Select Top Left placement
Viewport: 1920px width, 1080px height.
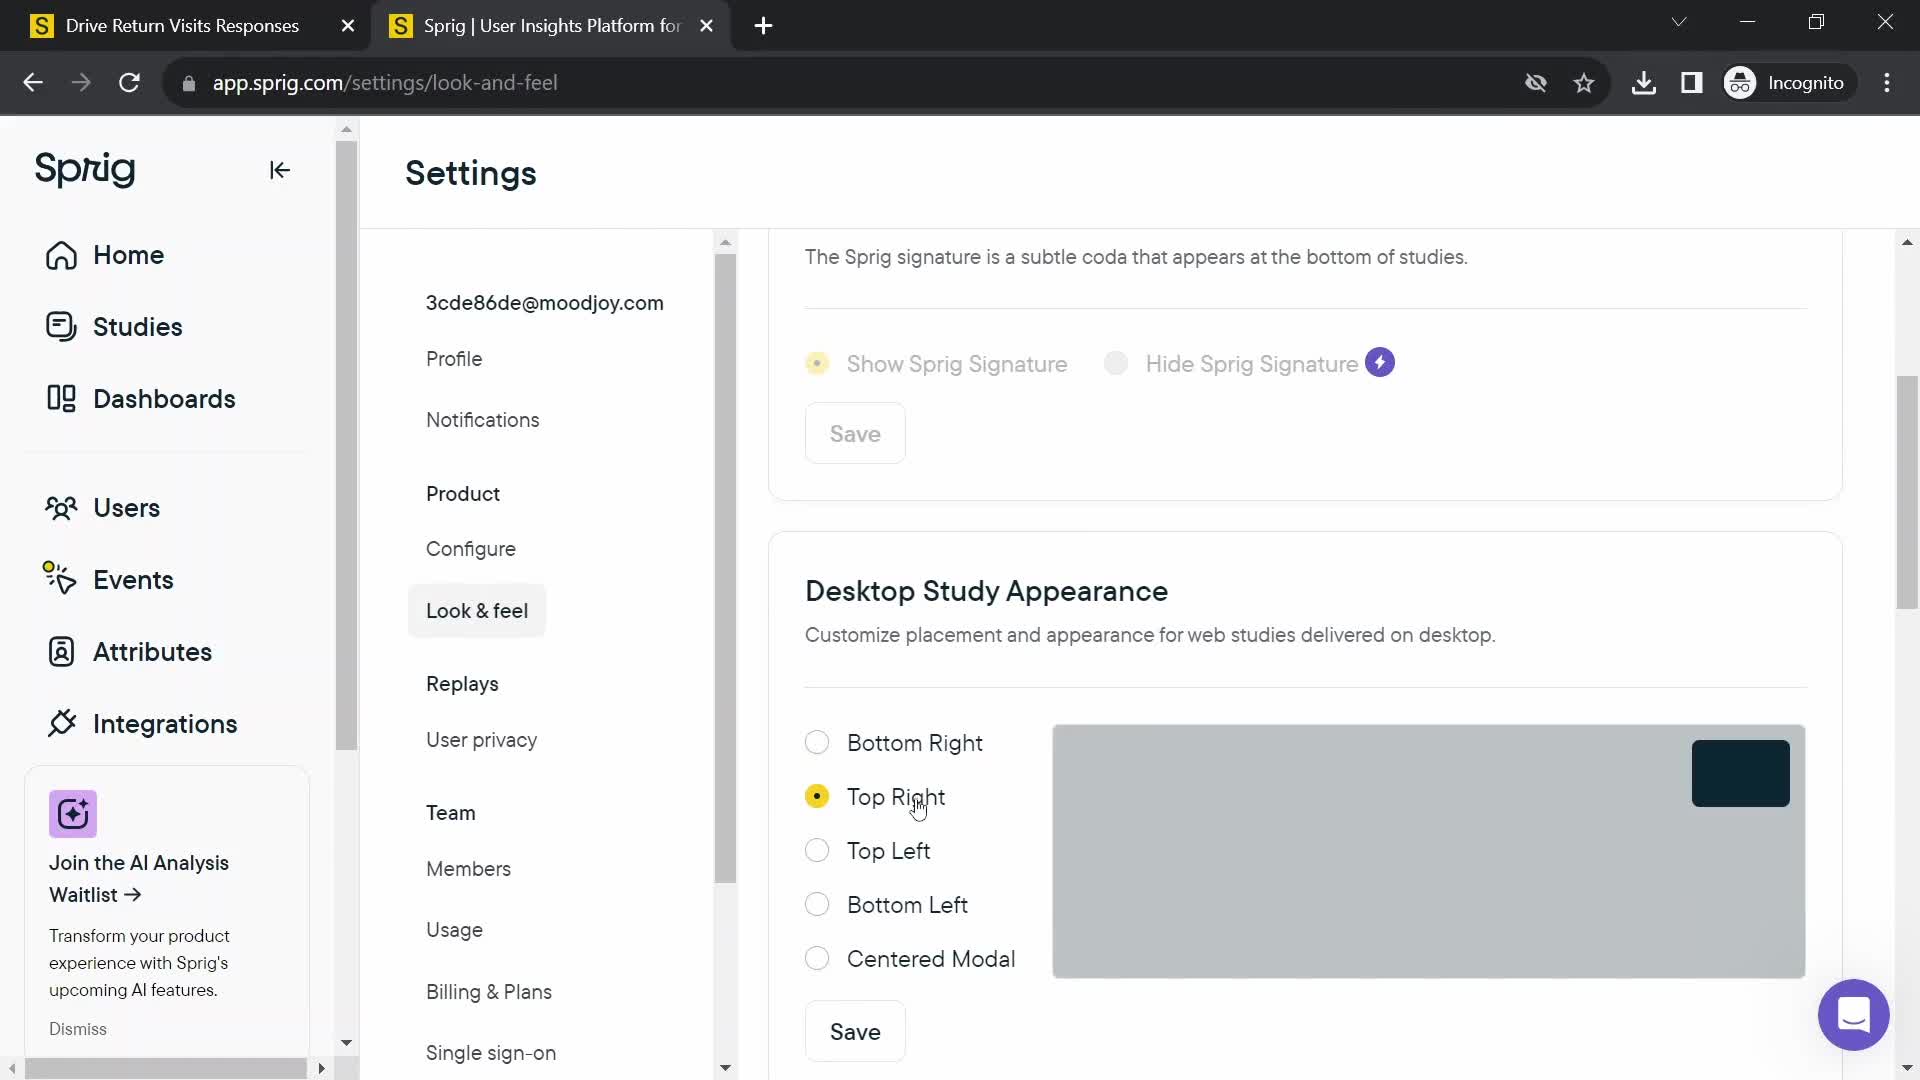(x=817, y=850)
